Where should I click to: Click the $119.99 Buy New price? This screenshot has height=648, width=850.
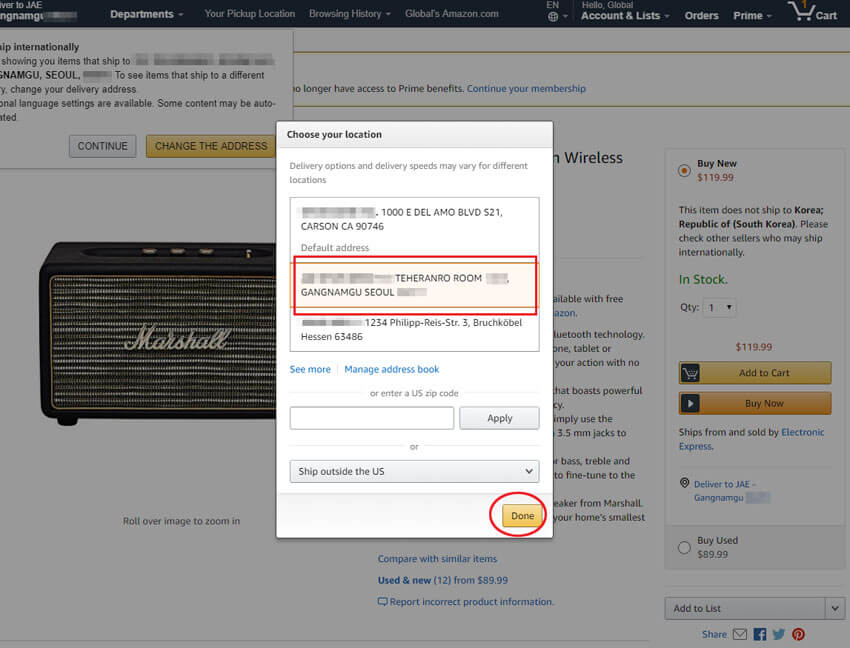pos(715,177)
